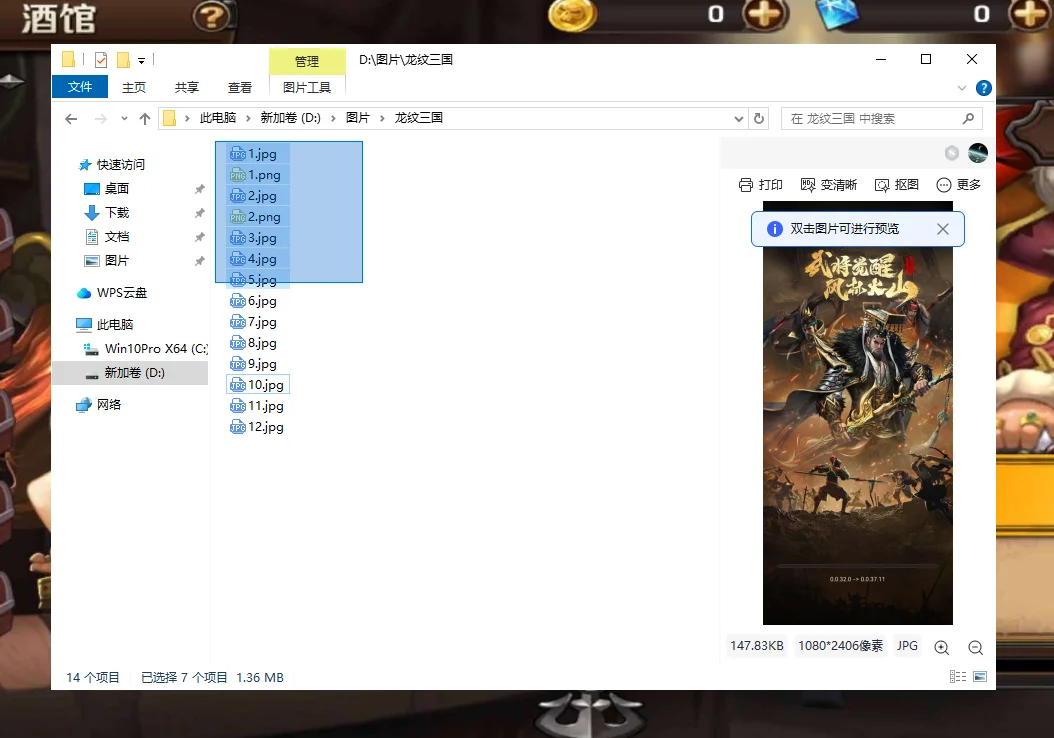Click the preview image of the warrior poster
Viewport: 1054px width, 738px height.
point(858,413)
